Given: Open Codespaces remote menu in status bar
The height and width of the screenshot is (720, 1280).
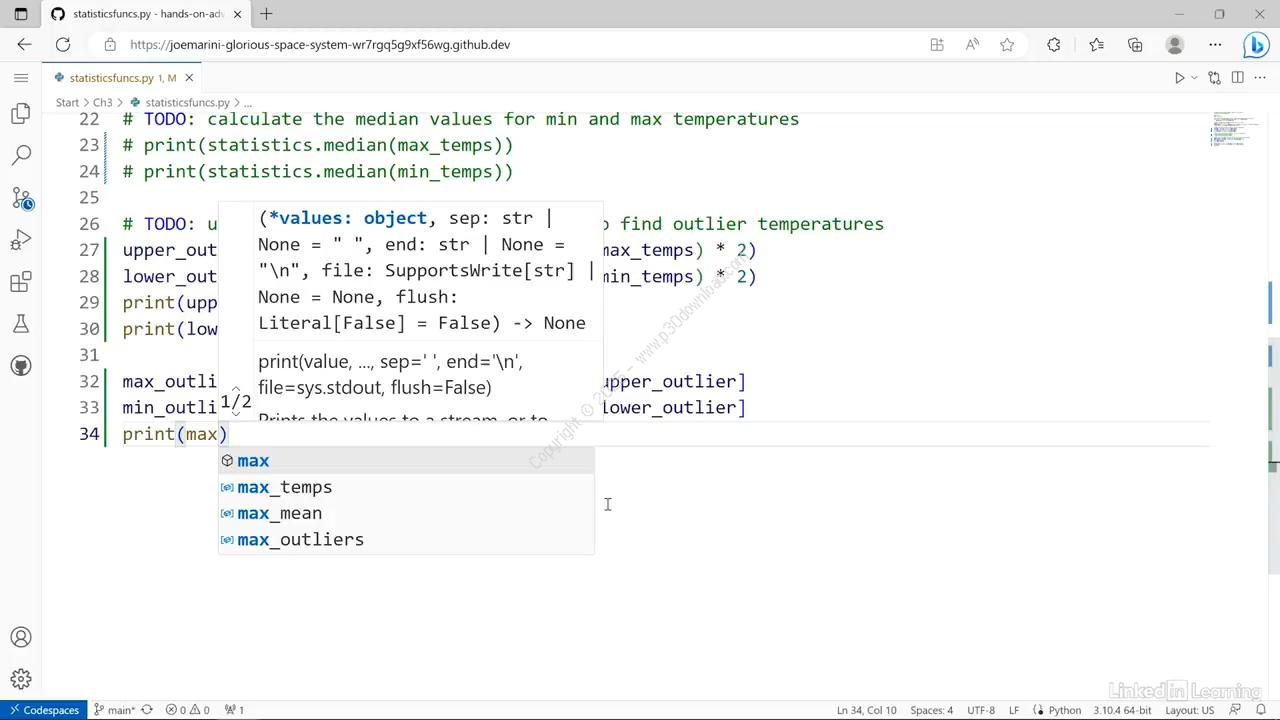Looking at the screenshot, I should (x=43, y=710).
